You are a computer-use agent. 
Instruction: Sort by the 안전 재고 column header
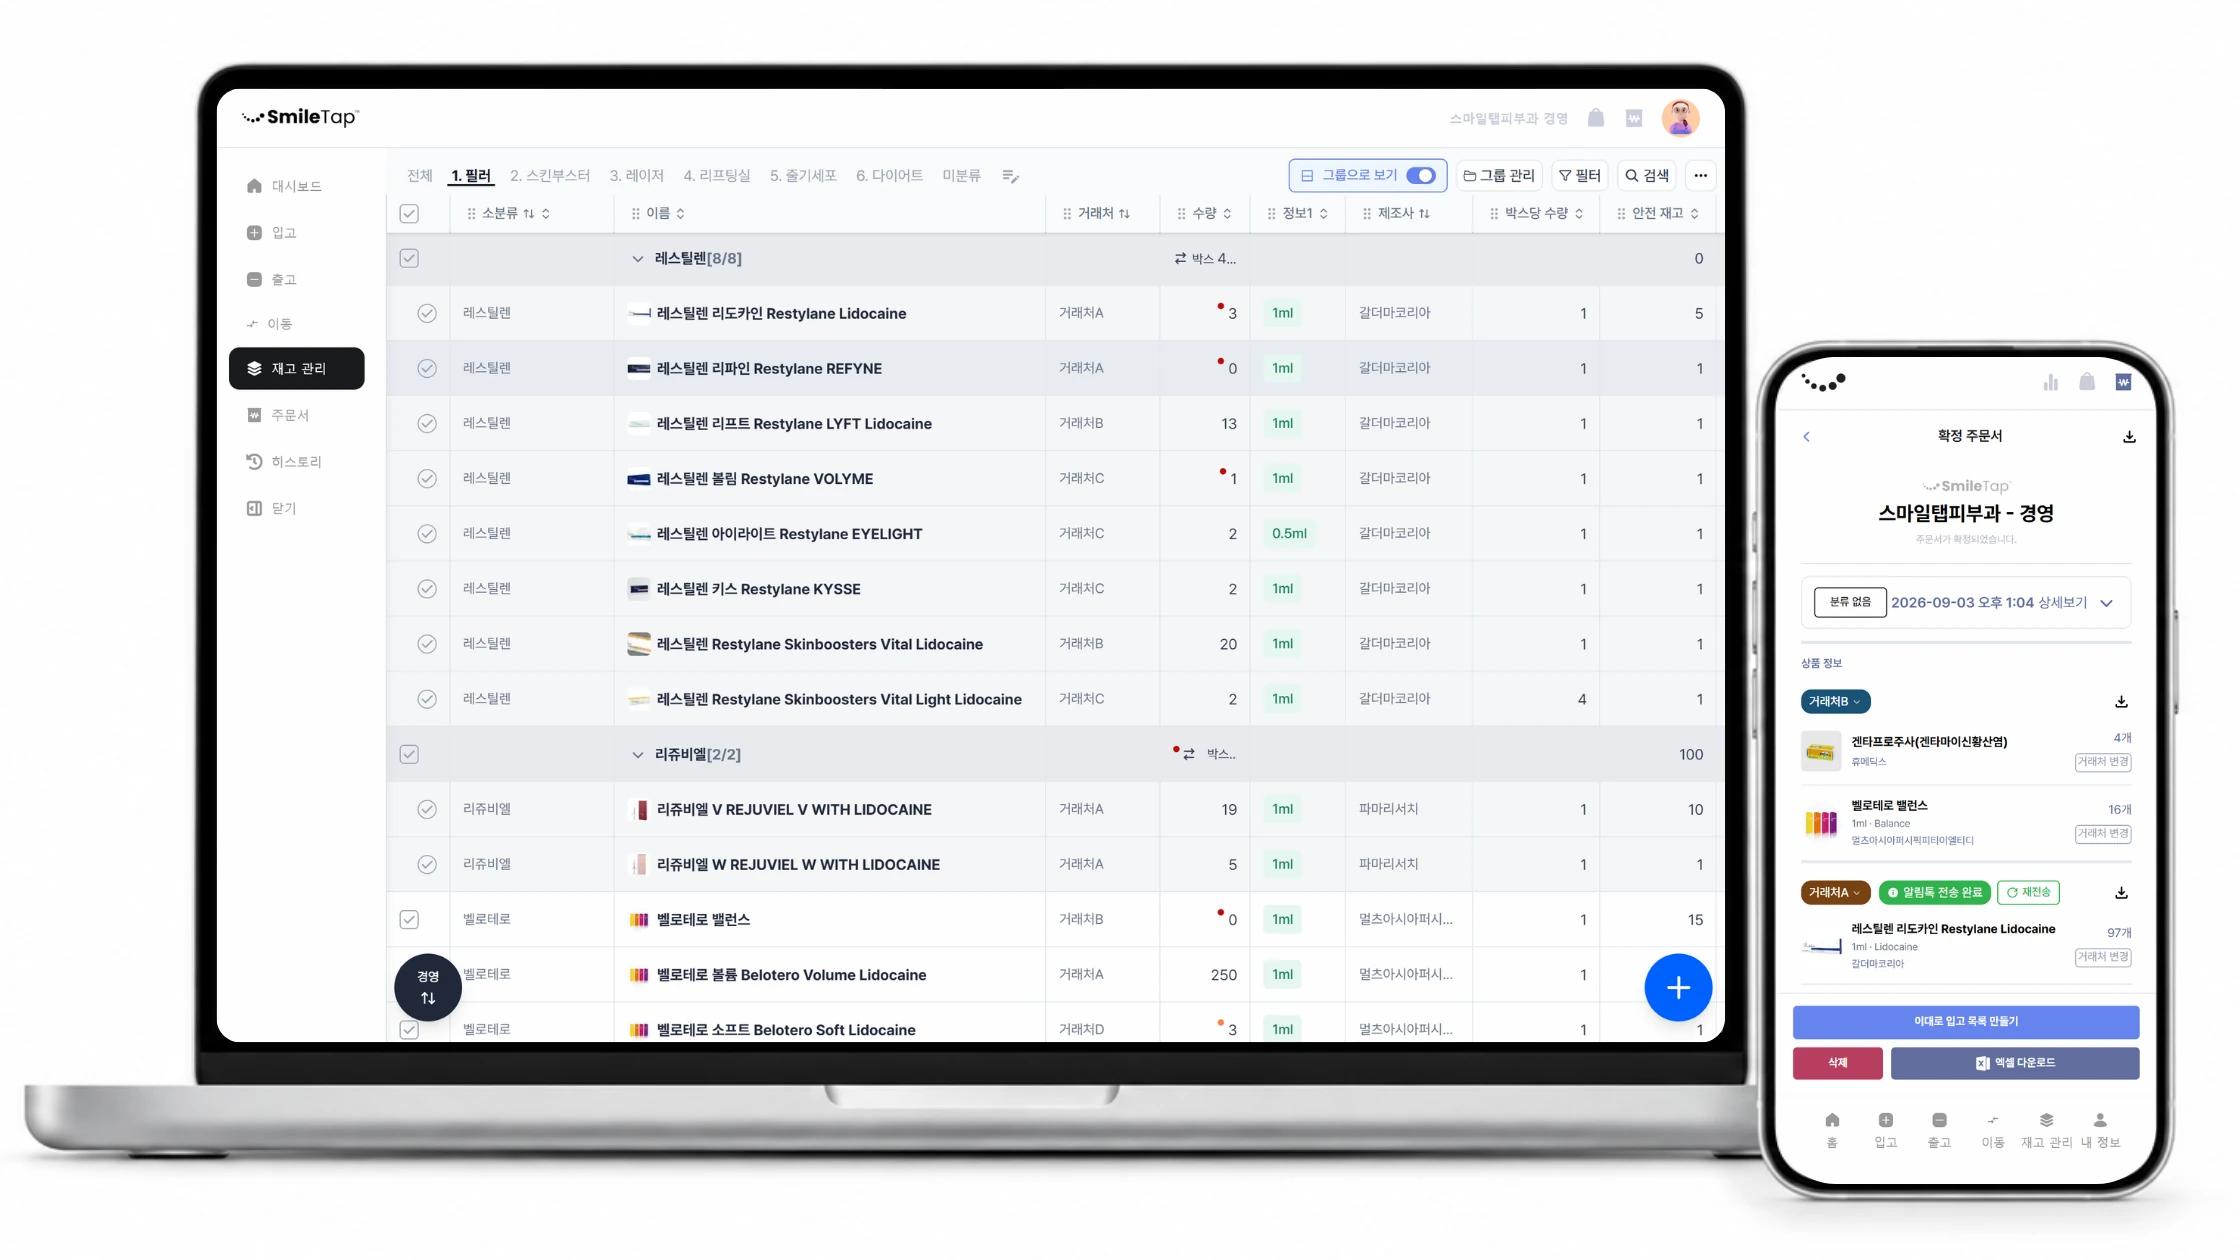point(1657,213)
